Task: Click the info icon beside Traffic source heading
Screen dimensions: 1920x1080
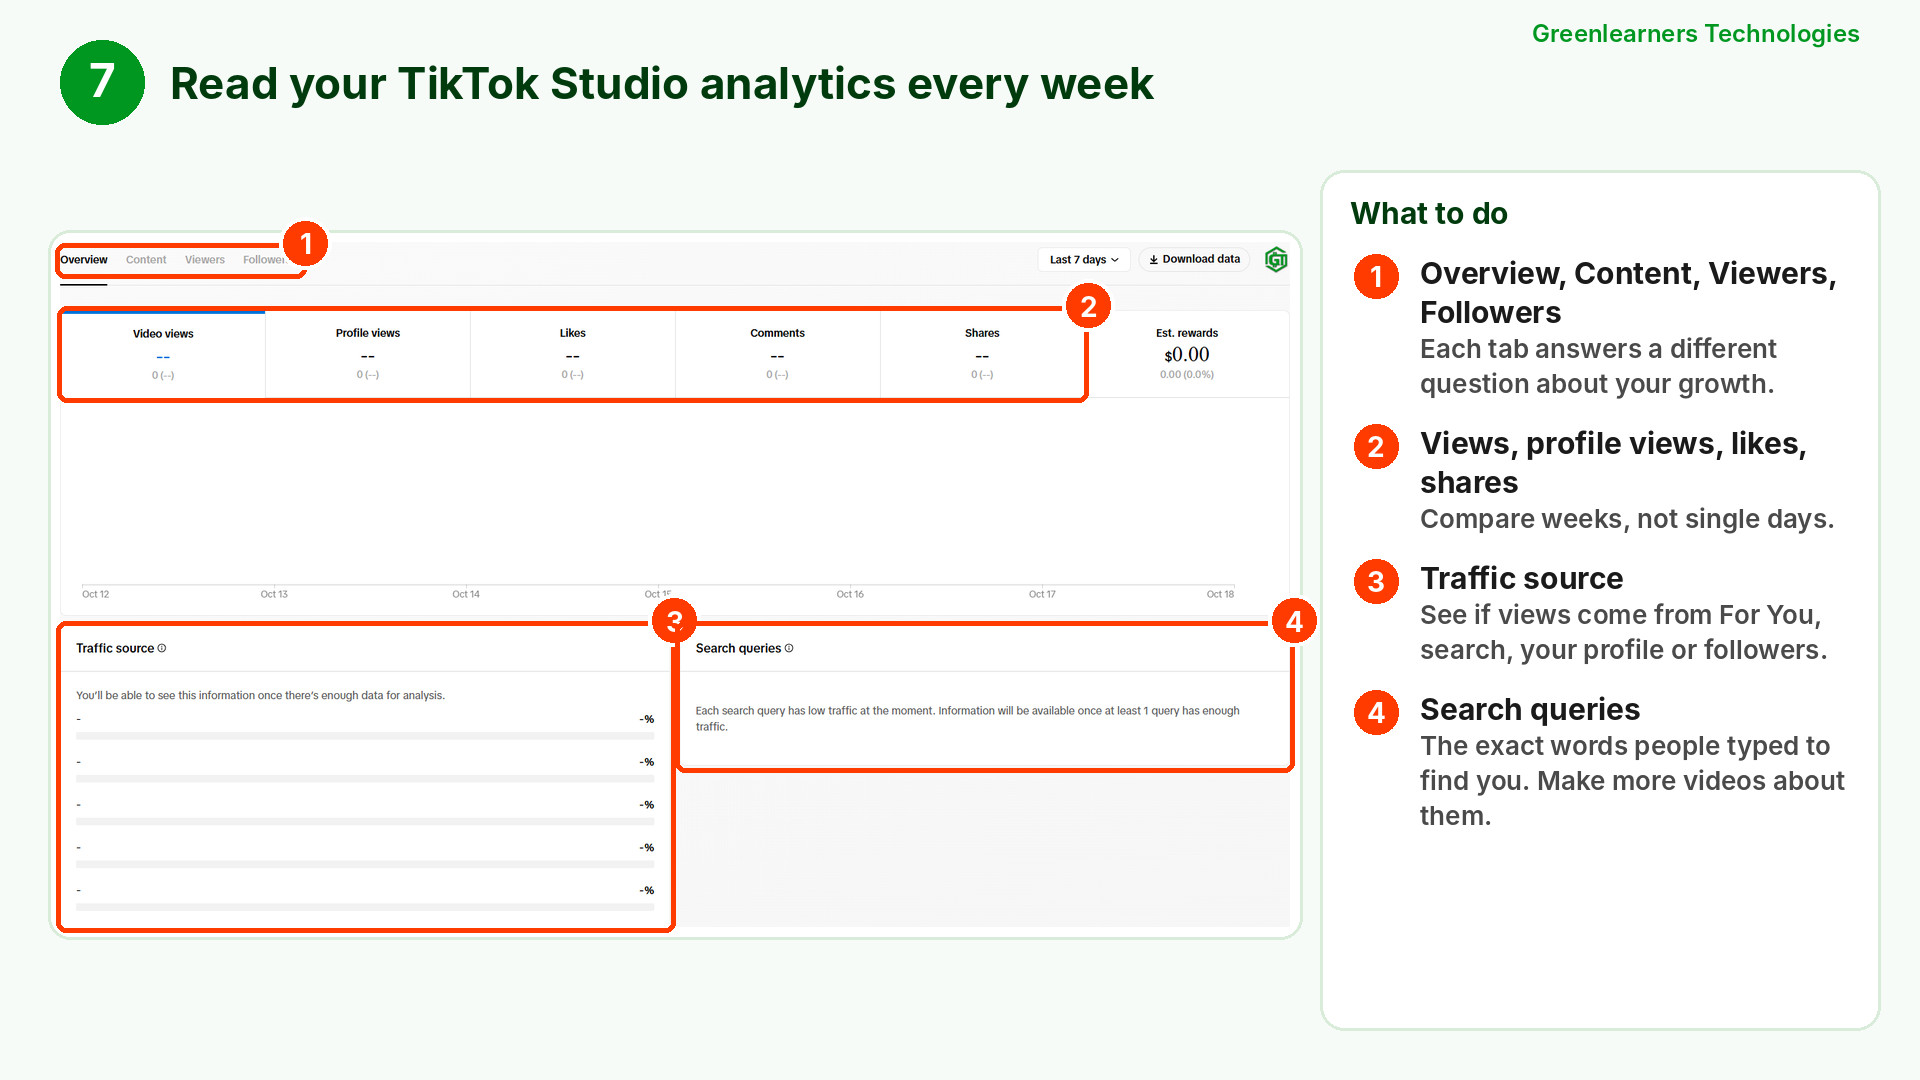Action: click(x=162, y=648)
